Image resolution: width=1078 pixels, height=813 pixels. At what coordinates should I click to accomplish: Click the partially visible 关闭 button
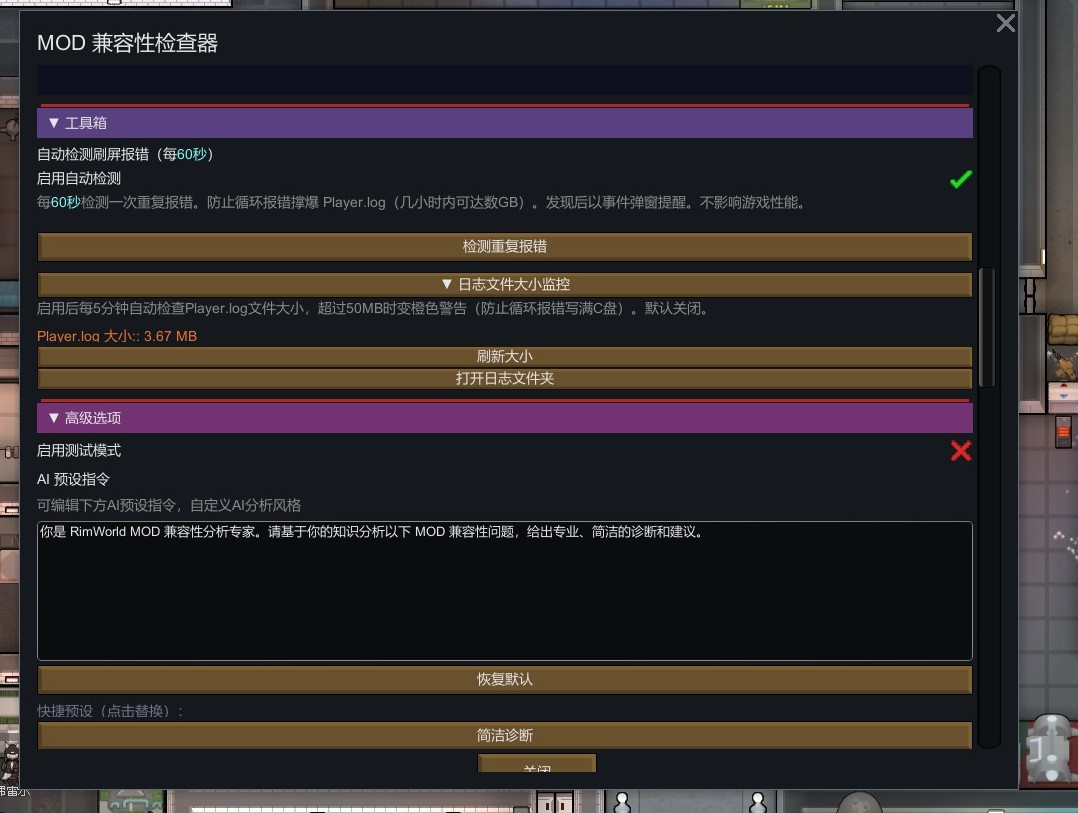[537, 764]
